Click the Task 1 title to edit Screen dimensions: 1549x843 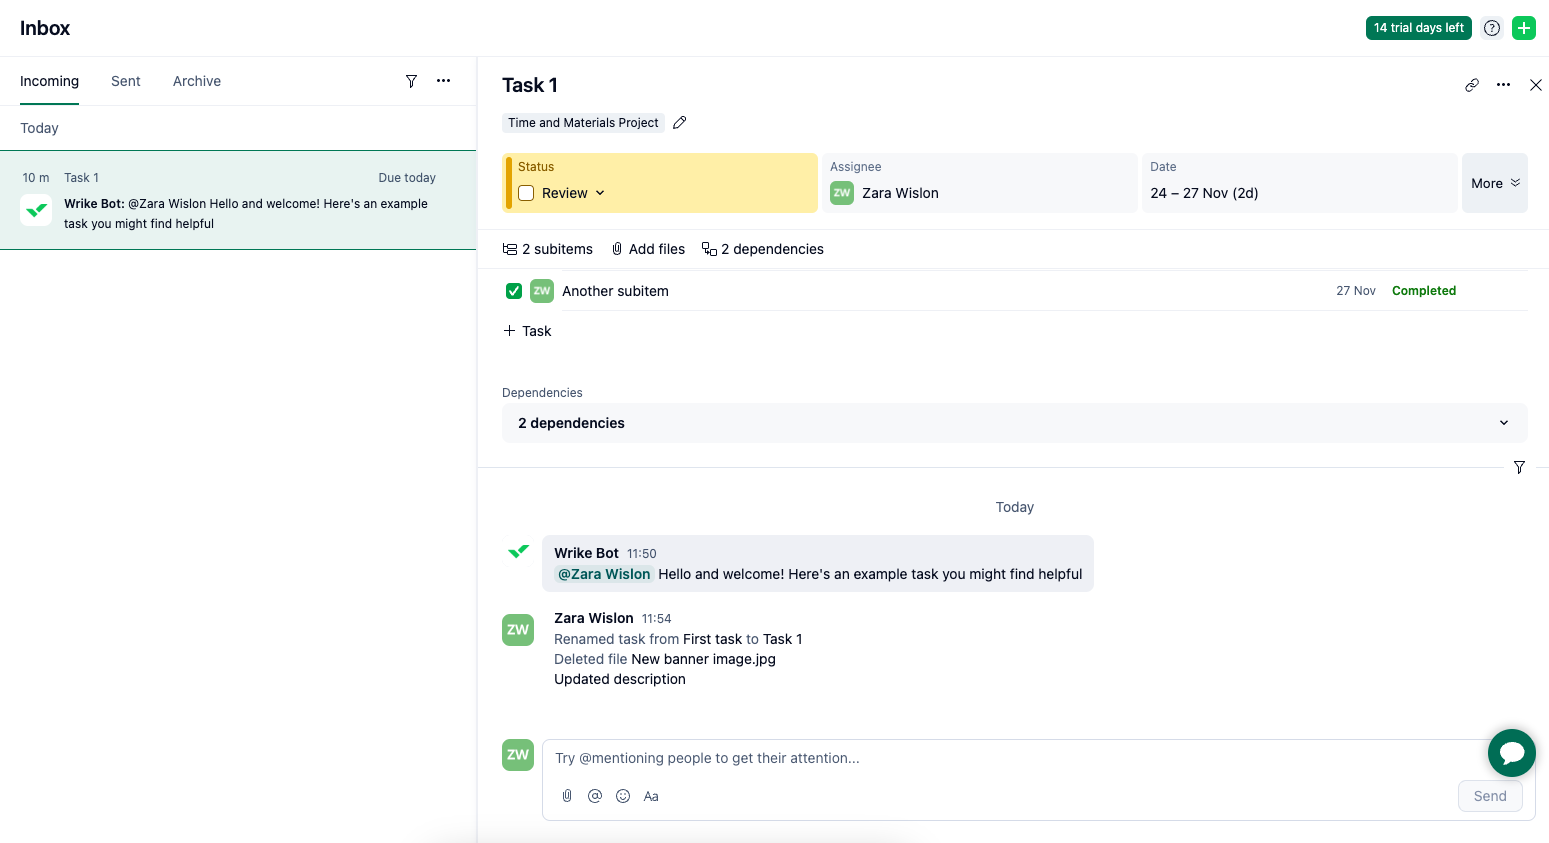click(x=530, y=85)
